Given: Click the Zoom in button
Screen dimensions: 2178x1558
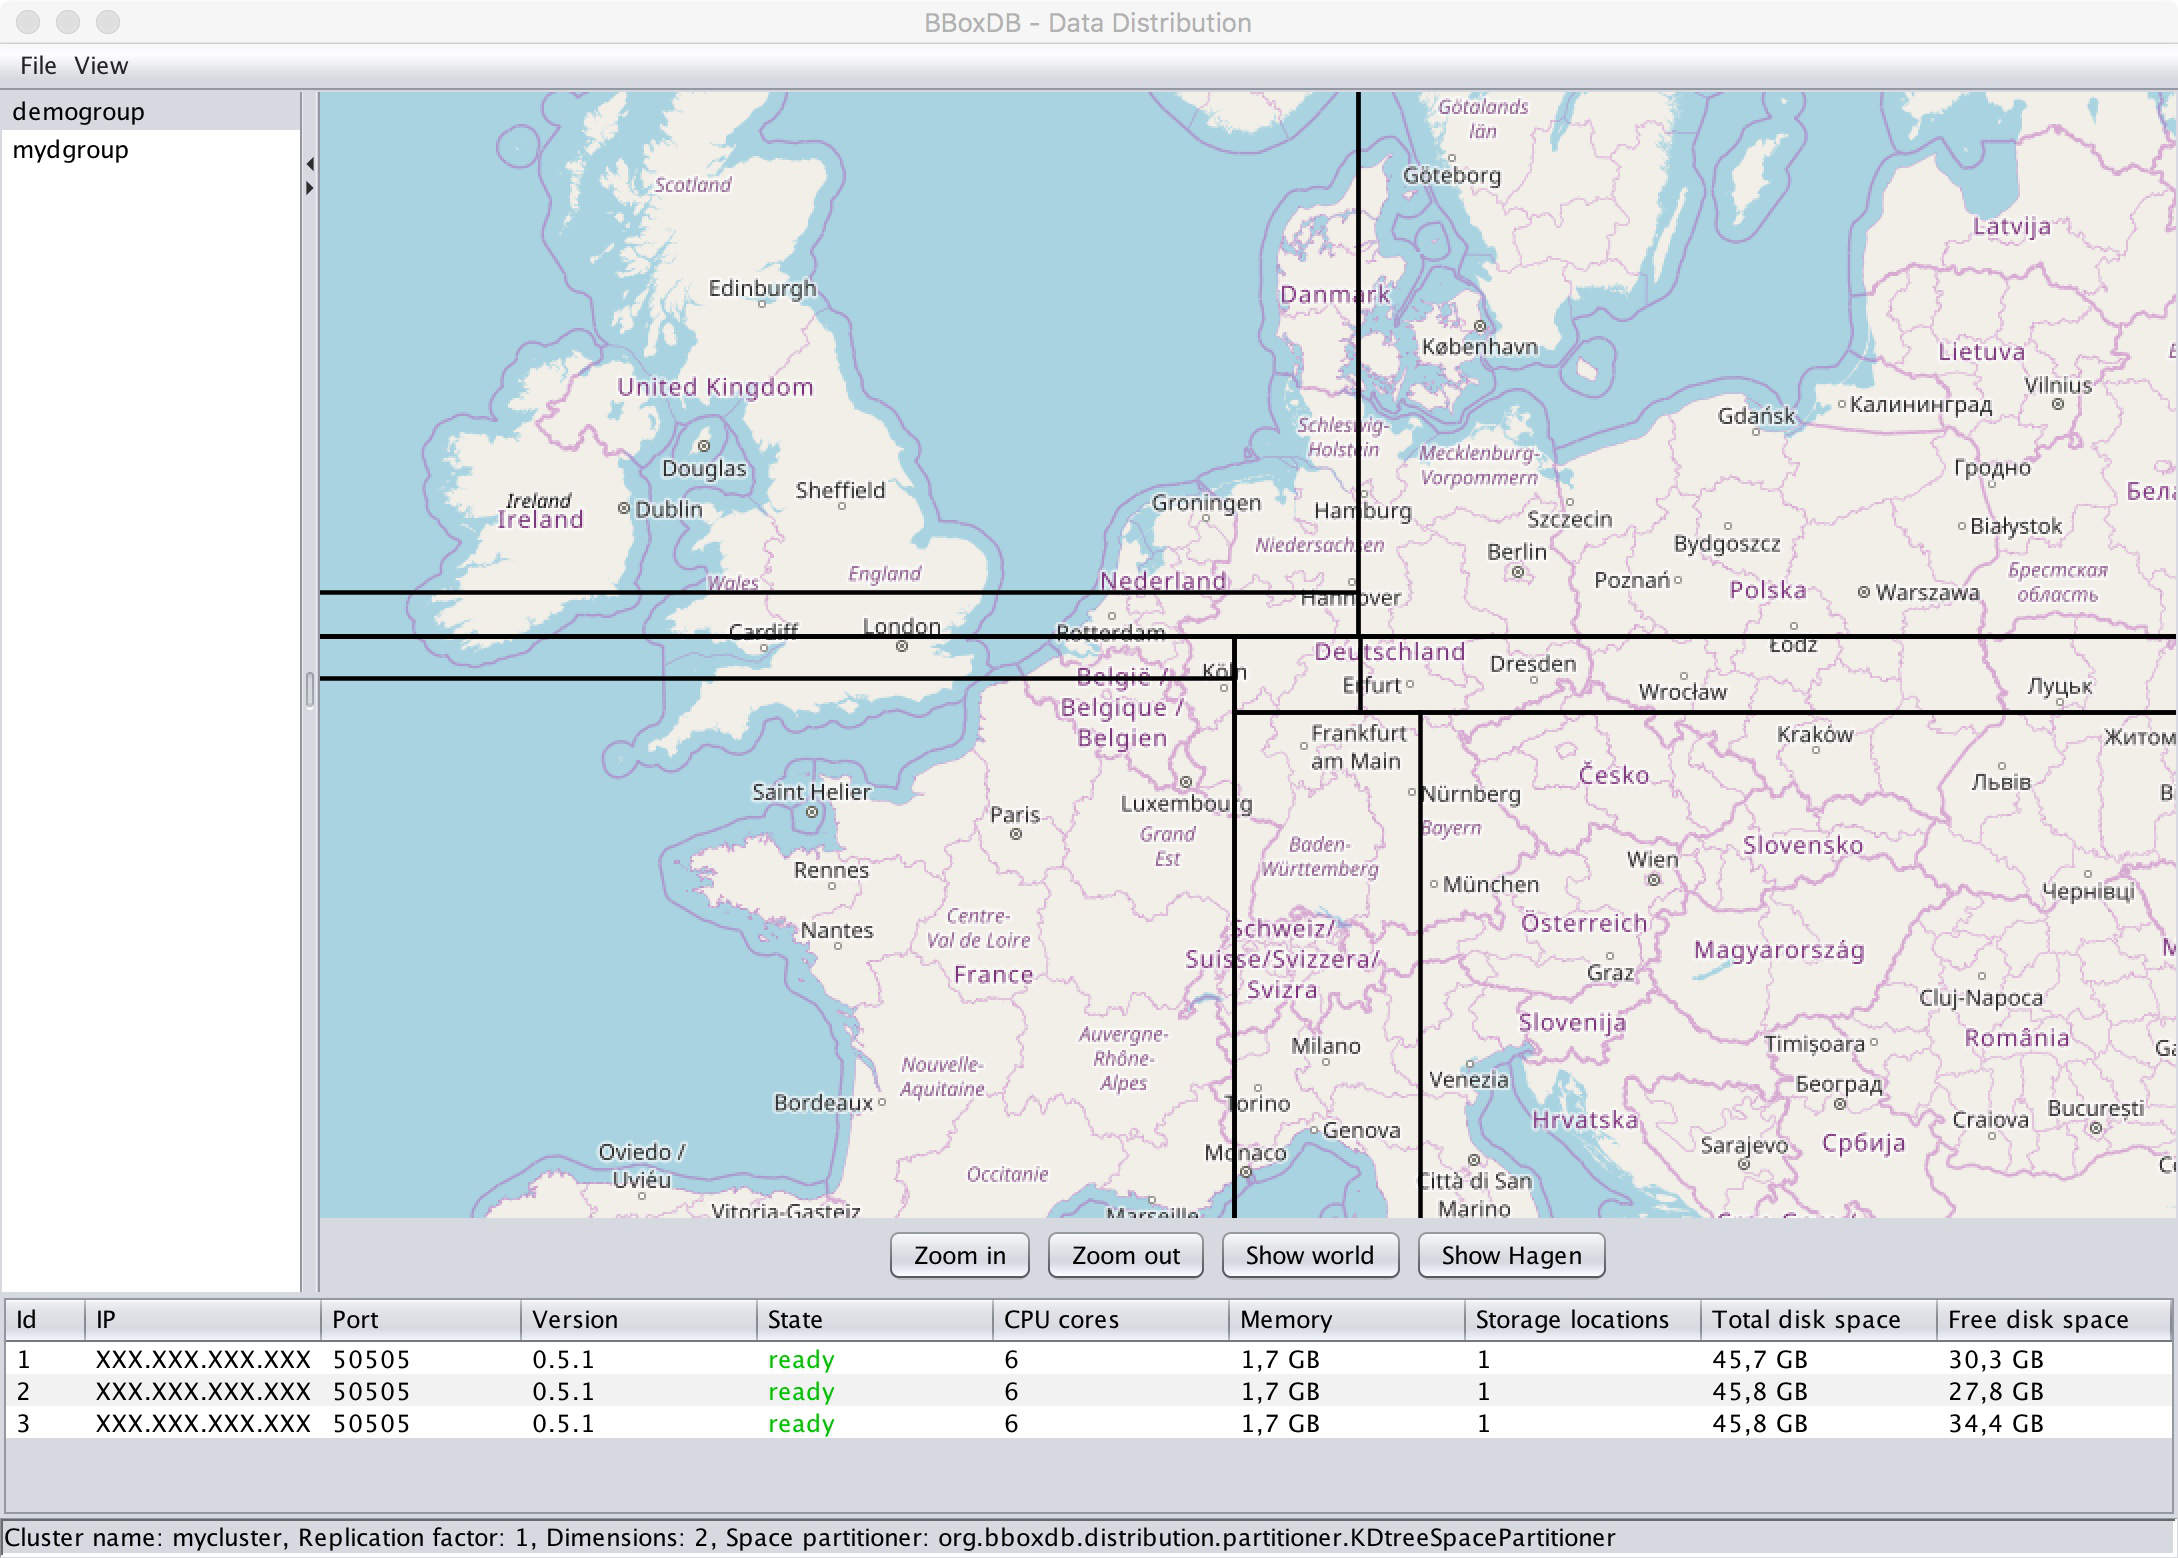Looking at the screenshot, I should coord(959,1255).
